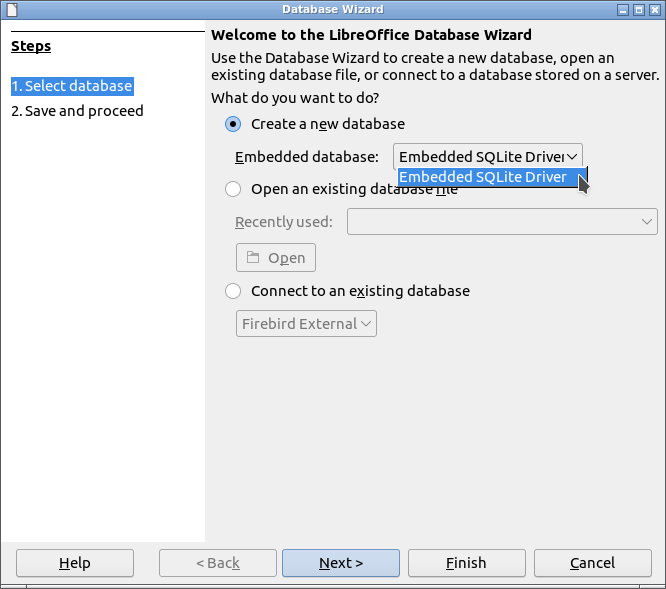The image size is (666, 589).
Task: Expand the Recently used dropdown
Action: pyautogui.click(x=502, y=221)
